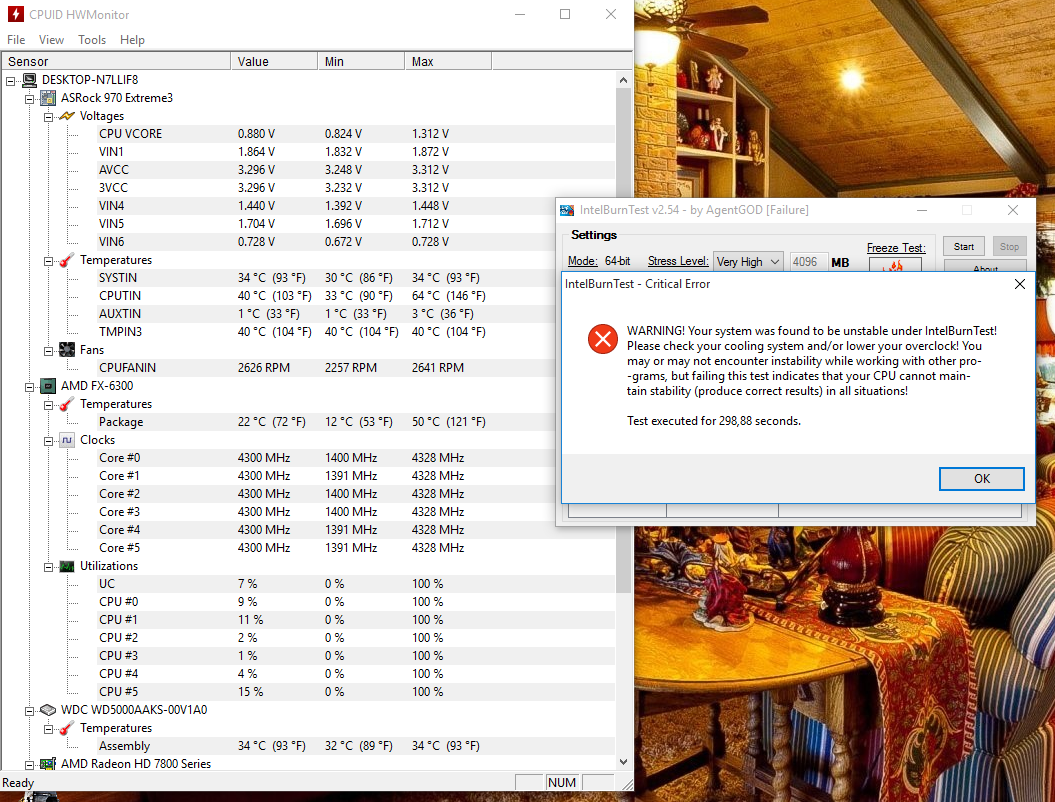The height and width of the screenshot is (802, 1055).
Task: Click the Clocks waveform icon
Action: [x=67, y=440]
